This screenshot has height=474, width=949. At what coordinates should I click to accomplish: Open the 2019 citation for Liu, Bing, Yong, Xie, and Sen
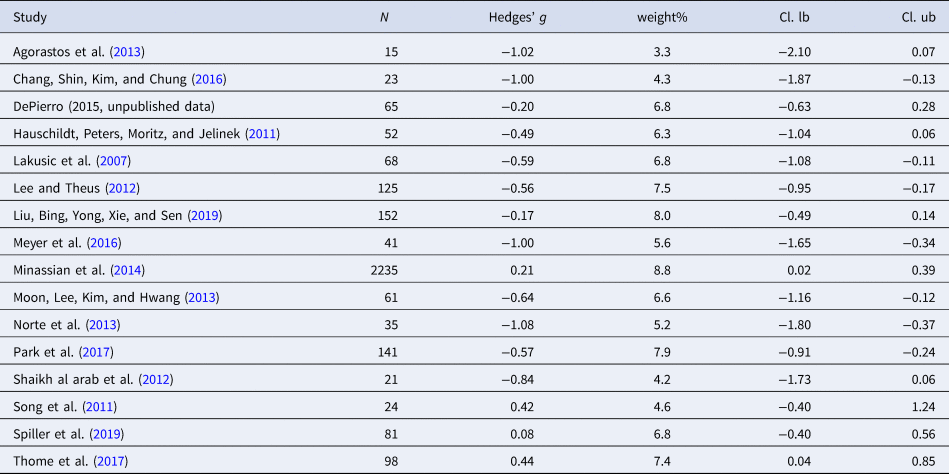tap(203, 215)
